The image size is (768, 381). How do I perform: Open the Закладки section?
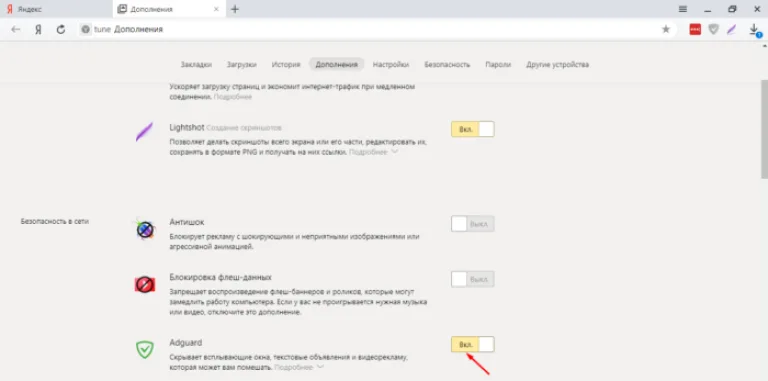pyautogui.click(x=196, y=65)
